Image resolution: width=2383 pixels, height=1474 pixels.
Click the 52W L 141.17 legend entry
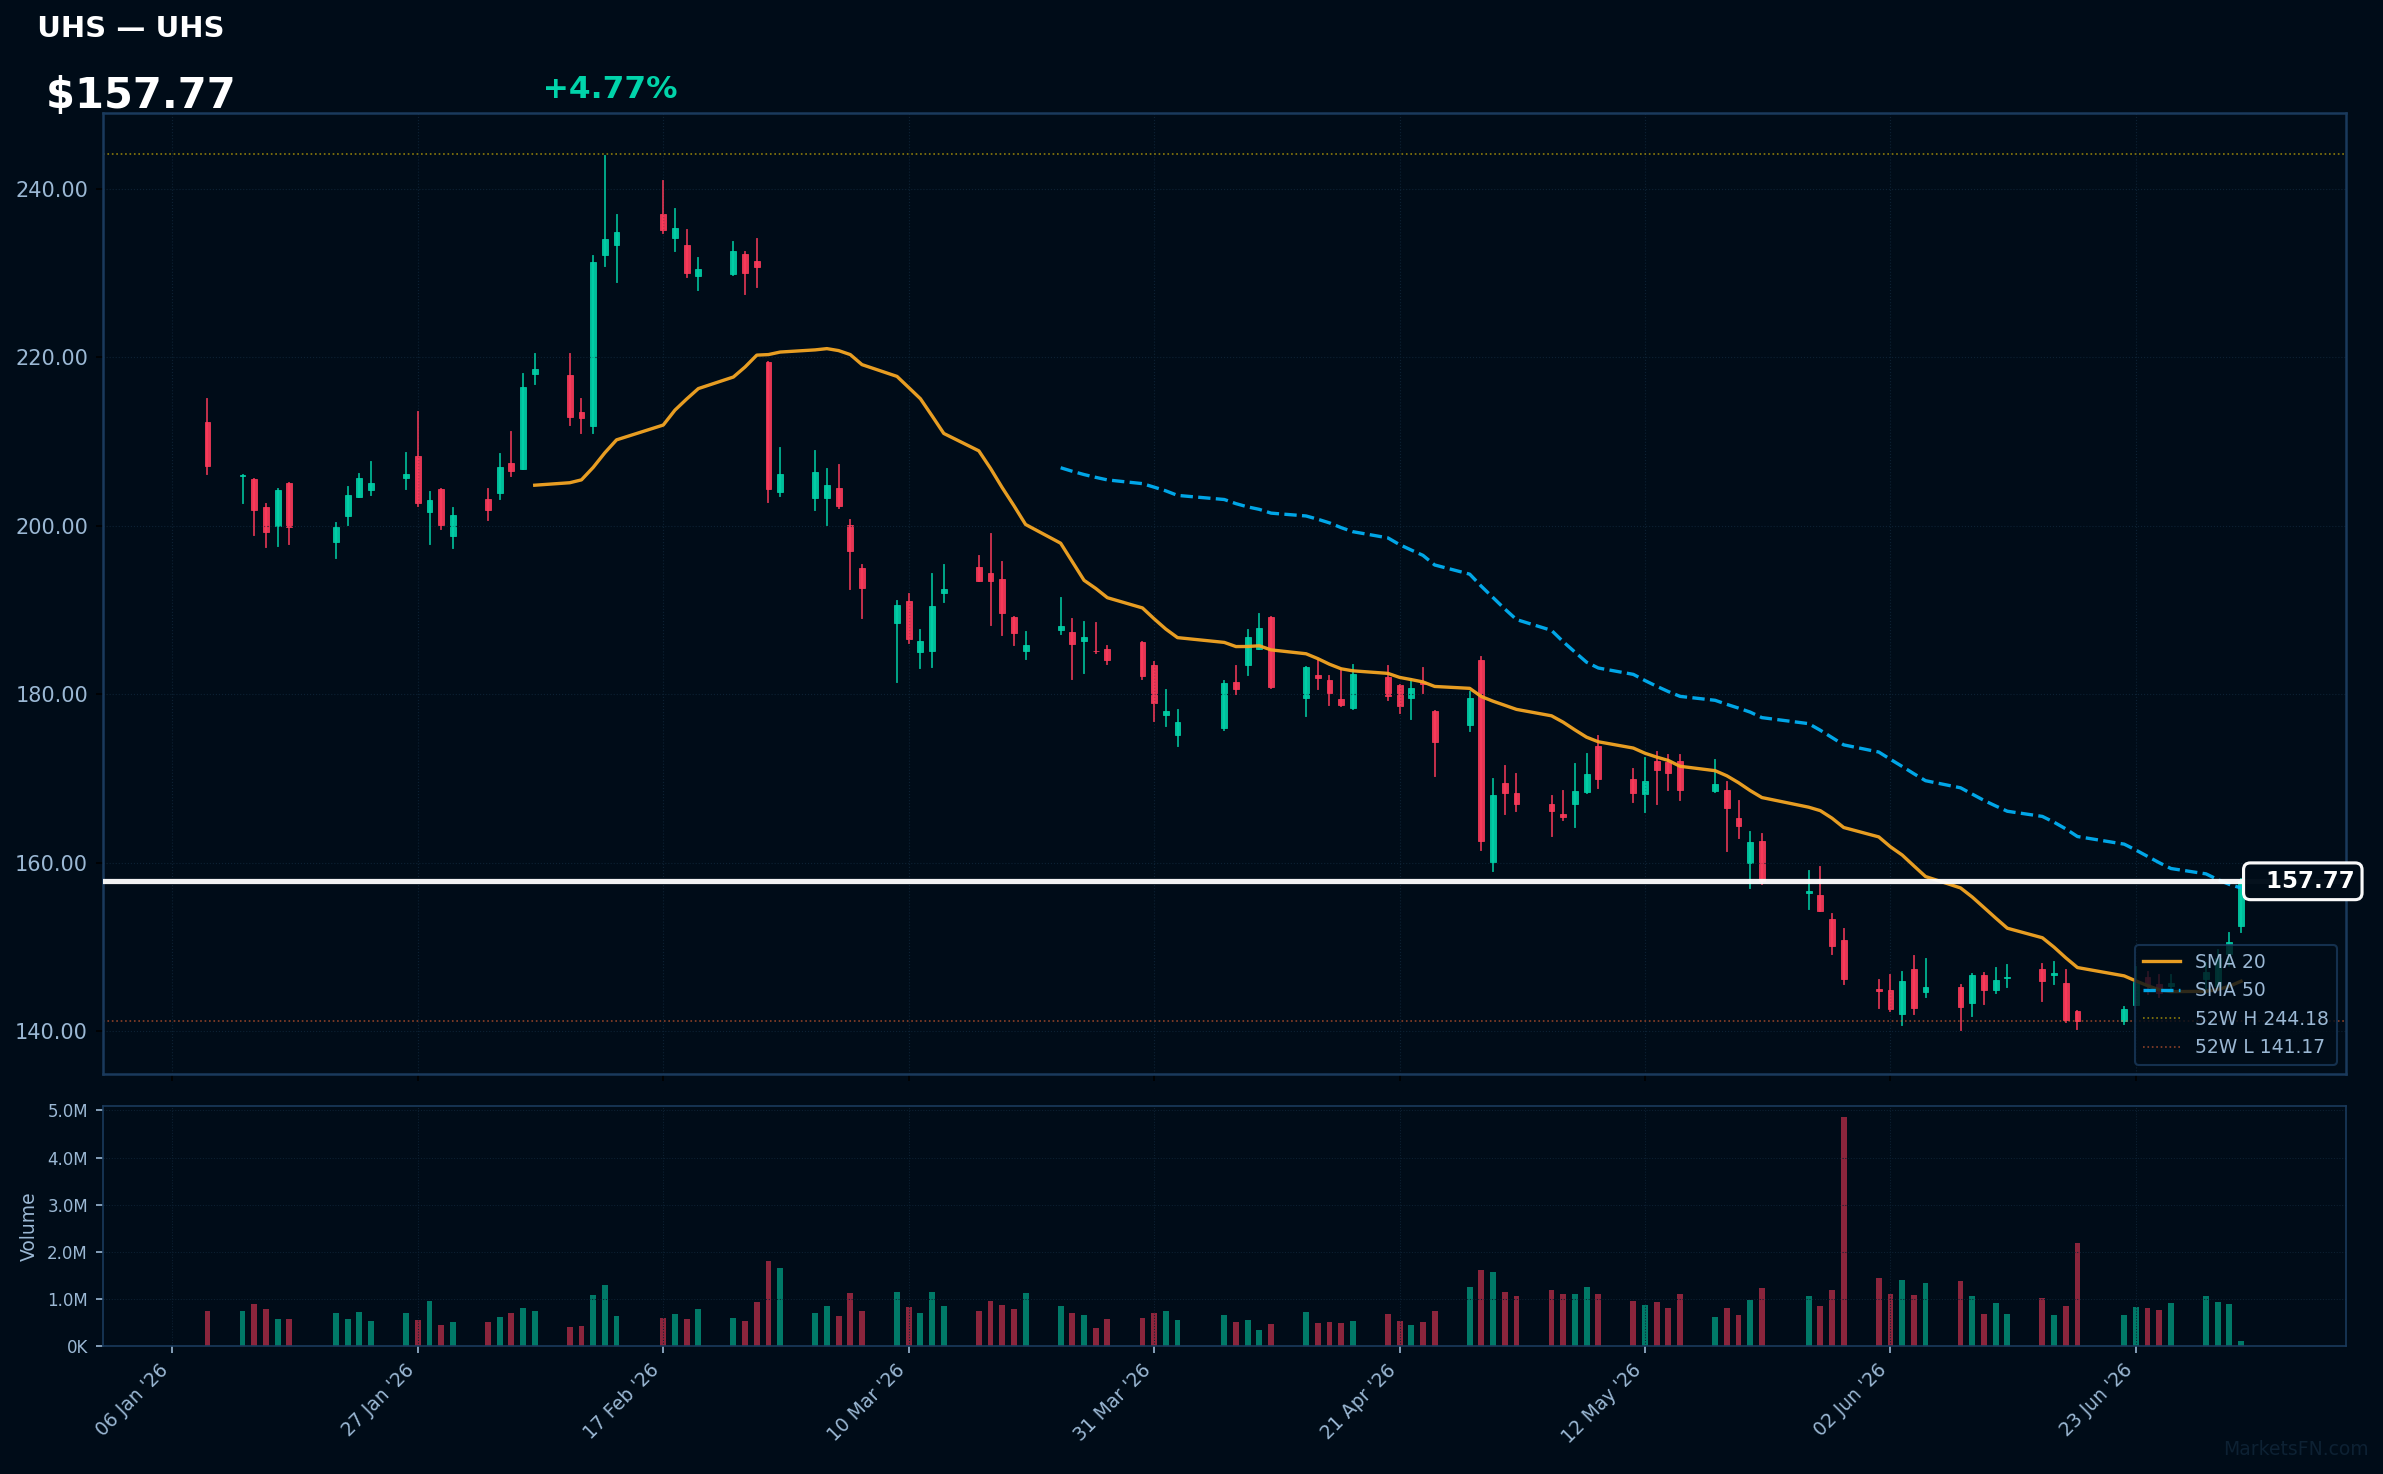point(2233,1046)
